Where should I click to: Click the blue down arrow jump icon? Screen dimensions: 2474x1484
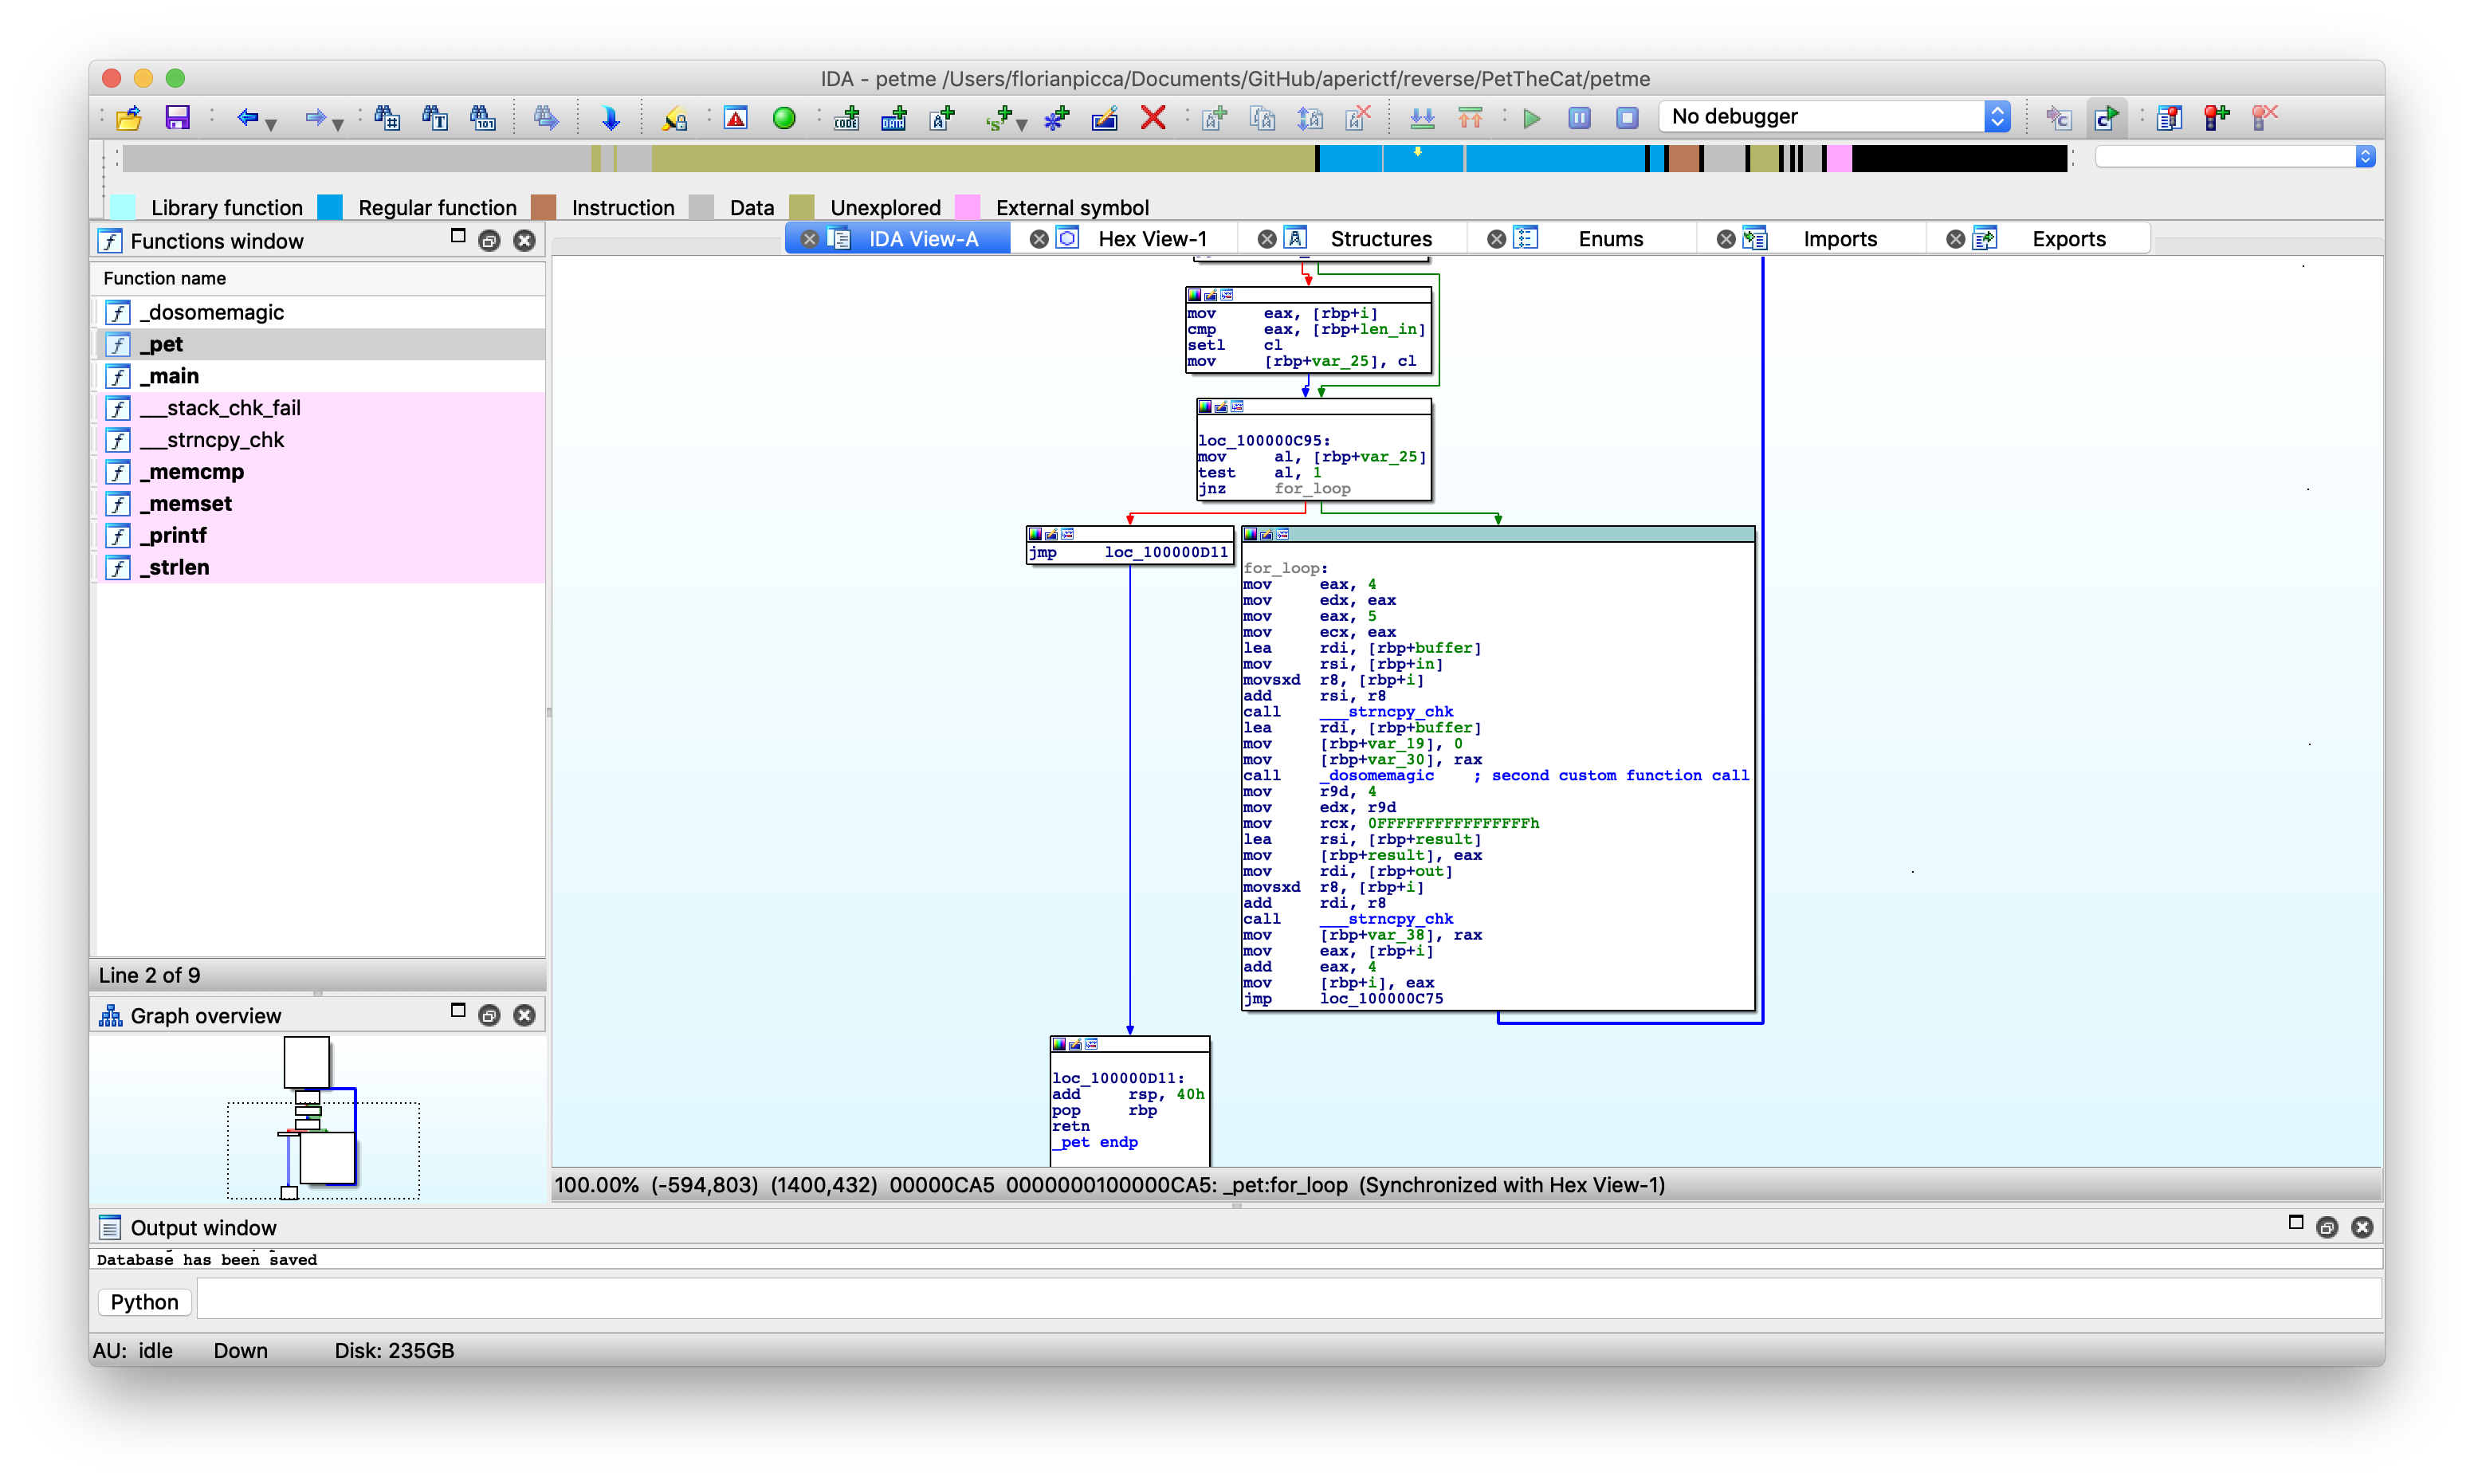pyautogui.click(x=610, y=118)
